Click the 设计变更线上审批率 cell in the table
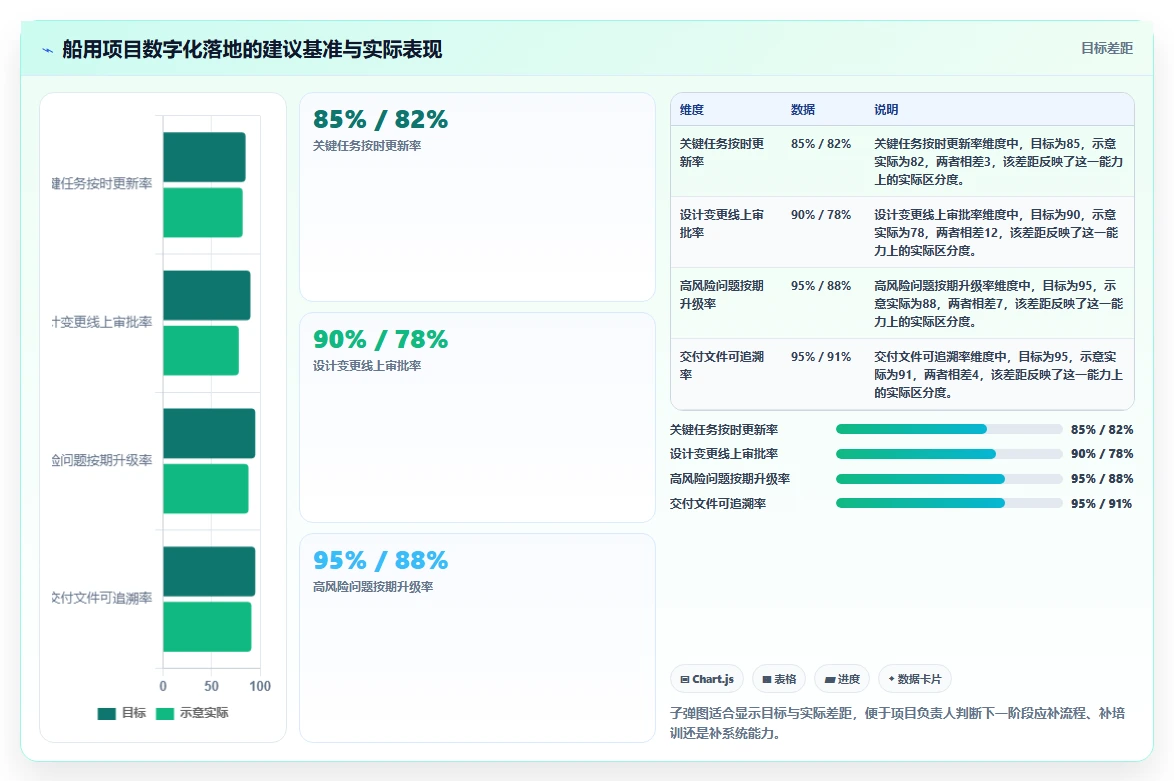Image resolution: width=1174 pixels, height=781 pixels. coord(722,224)
